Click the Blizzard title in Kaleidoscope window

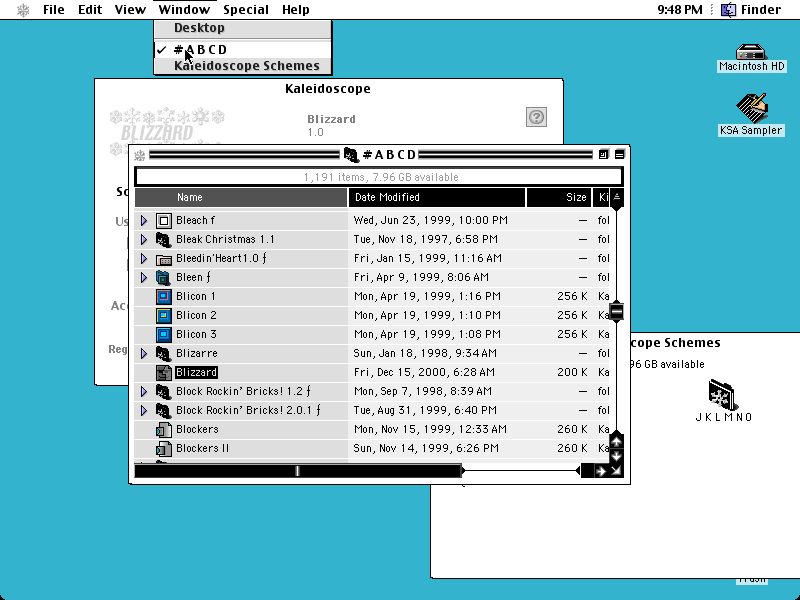point(331,119)
